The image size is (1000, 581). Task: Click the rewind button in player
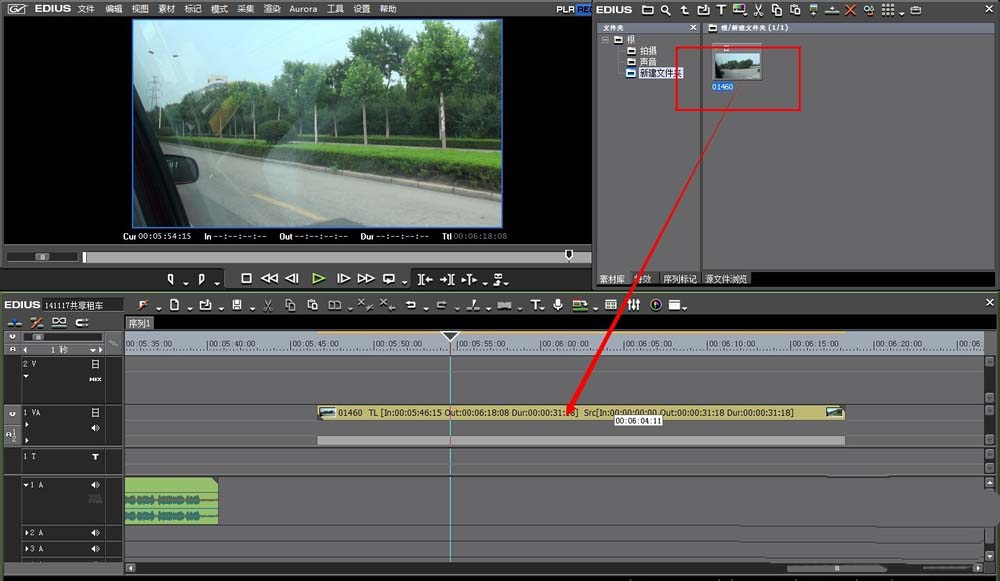269,278
